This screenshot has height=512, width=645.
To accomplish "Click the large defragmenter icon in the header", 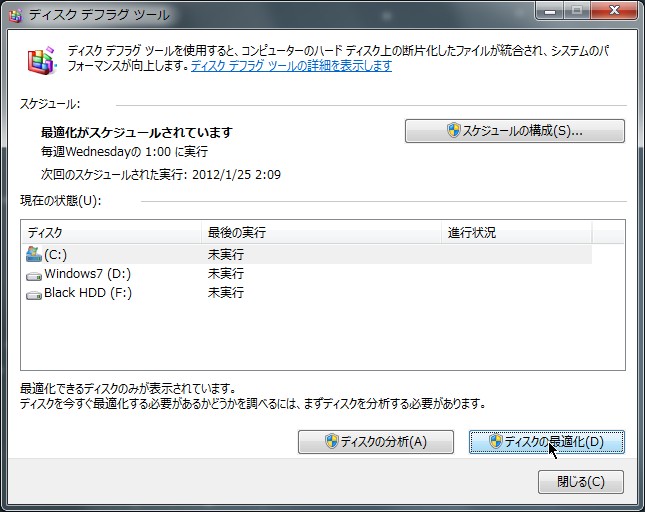I will click(39, 61).
